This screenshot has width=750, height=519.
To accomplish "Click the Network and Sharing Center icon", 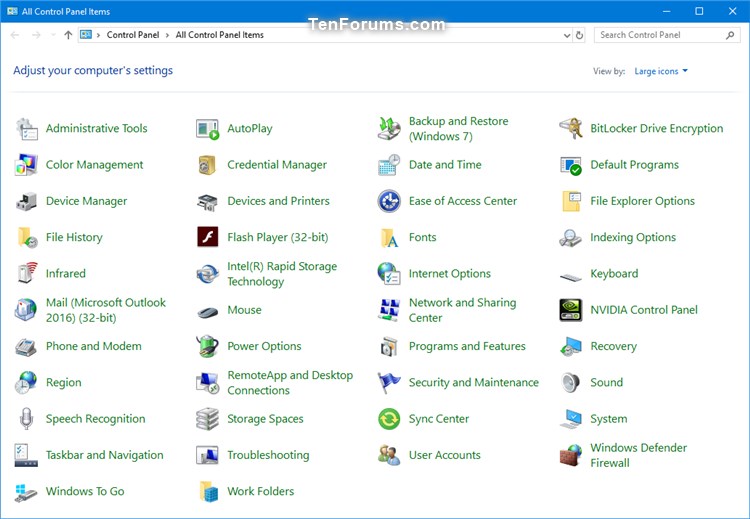I will click(389, 310).
